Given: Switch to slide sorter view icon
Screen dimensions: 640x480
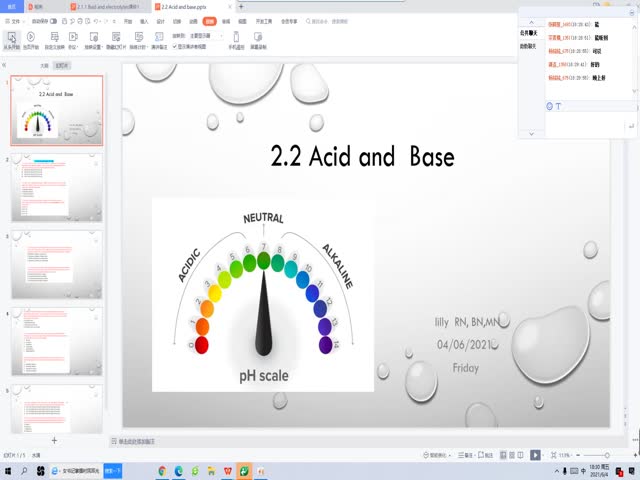Looking at the screenshot, I should coord(512,455).
